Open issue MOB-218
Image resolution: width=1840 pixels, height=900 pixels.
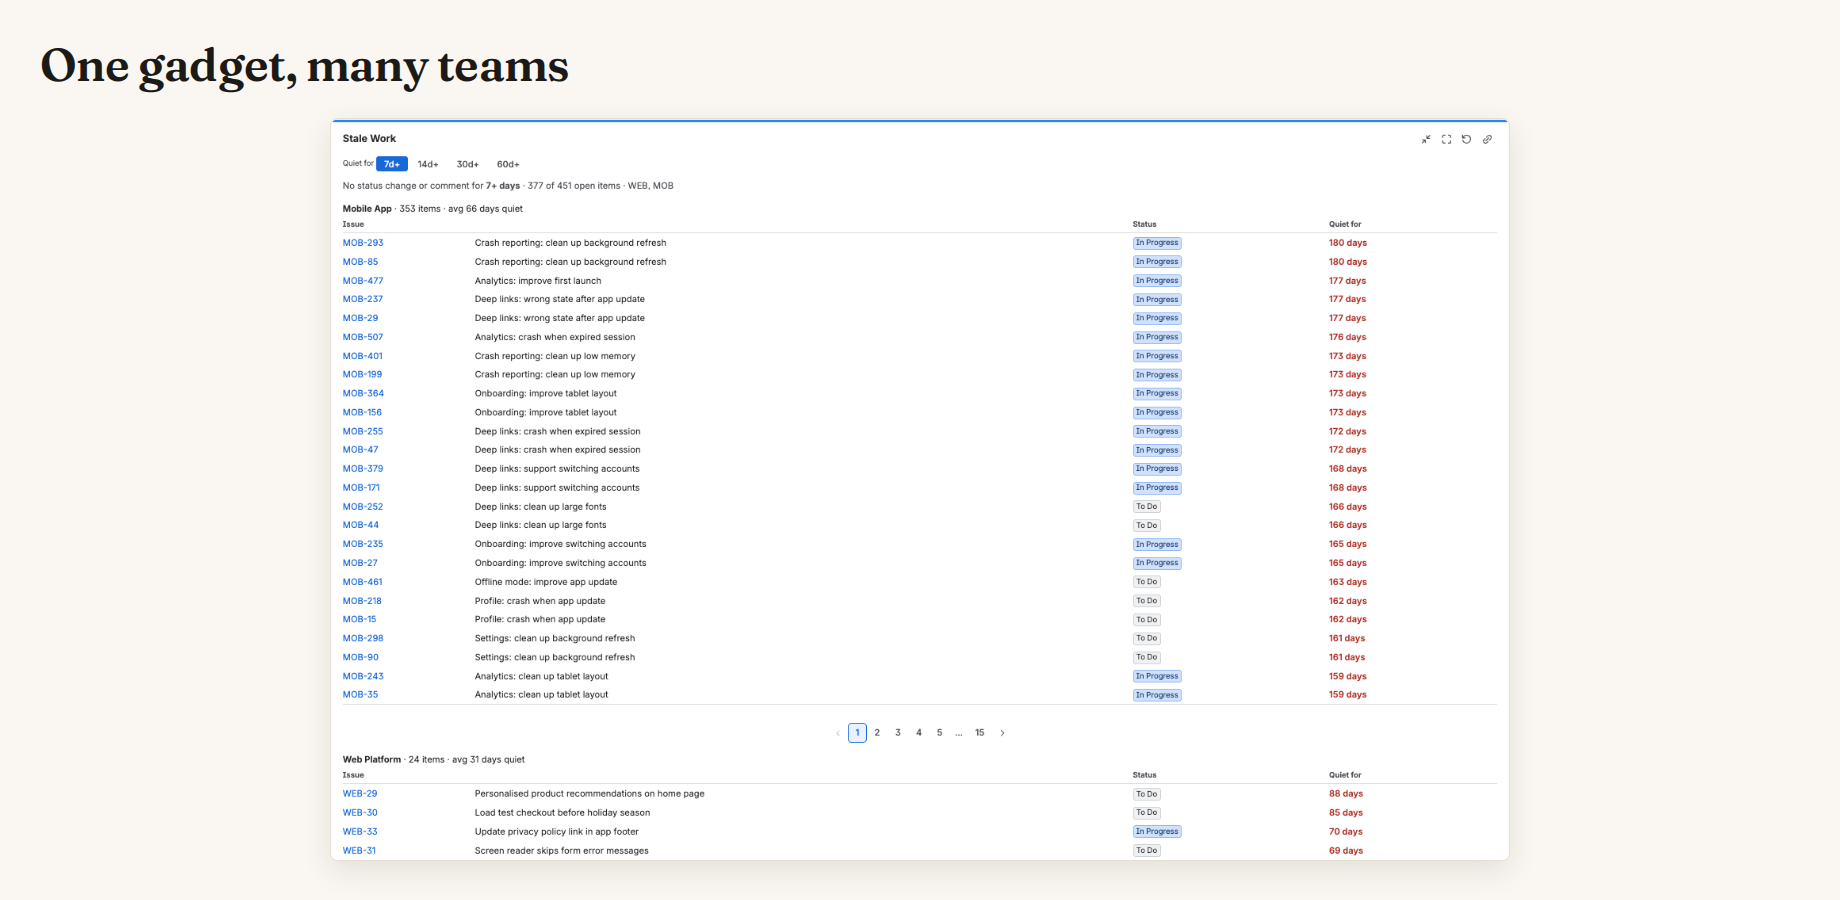(362, 601)
